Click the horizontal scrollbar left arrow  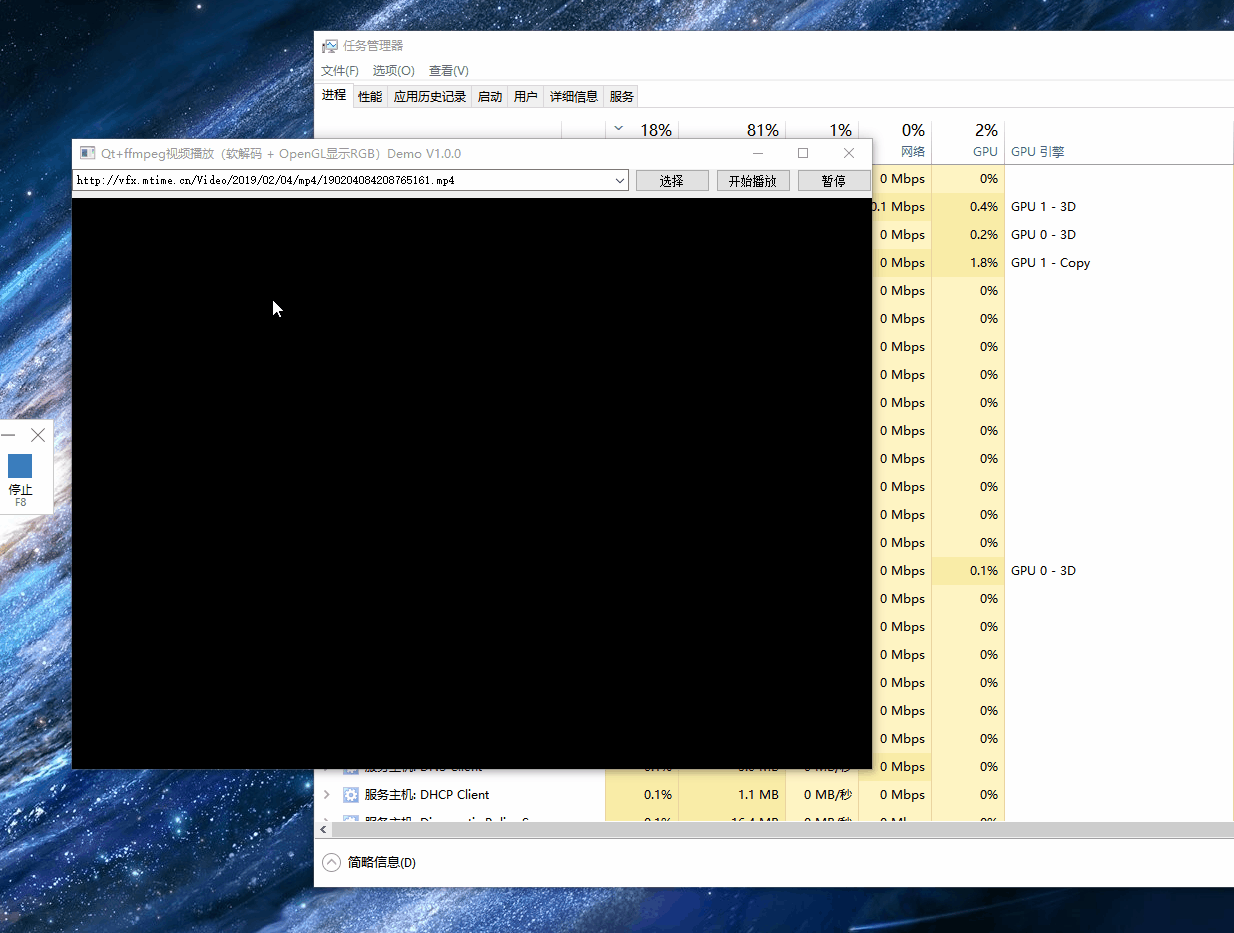tap(323, 831)
